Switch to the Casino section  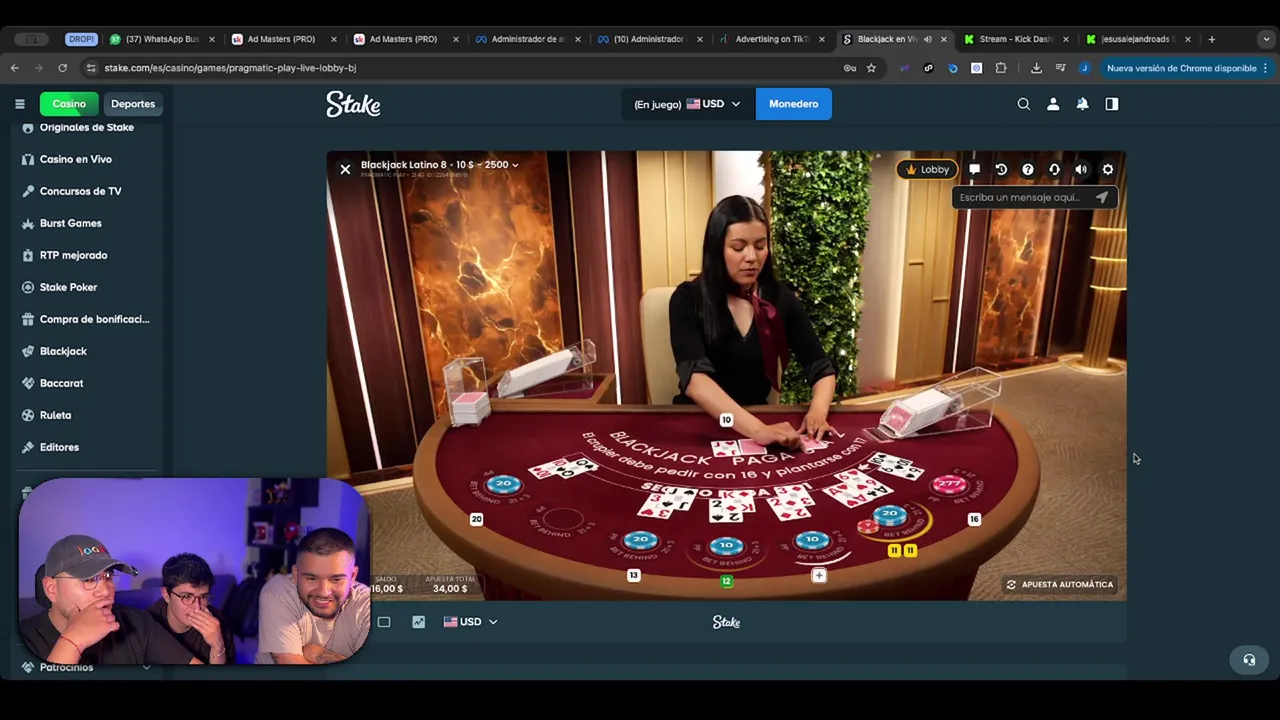tap(69, 104)
